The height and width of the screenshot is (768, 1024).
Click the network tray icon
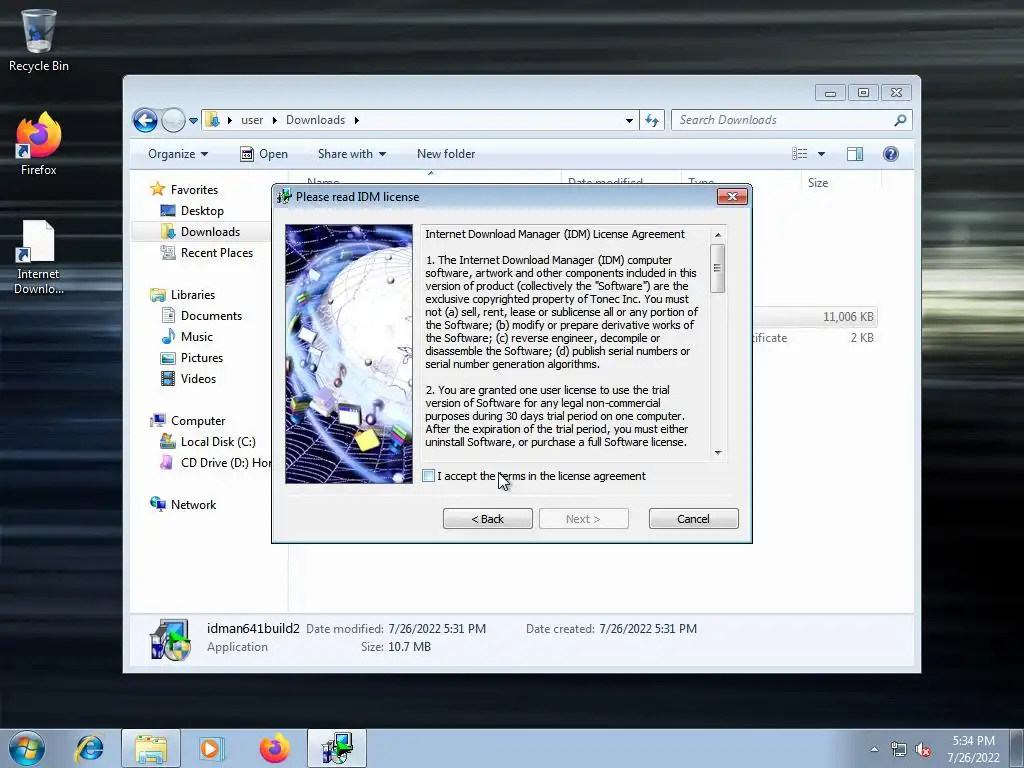pos(899,750)
